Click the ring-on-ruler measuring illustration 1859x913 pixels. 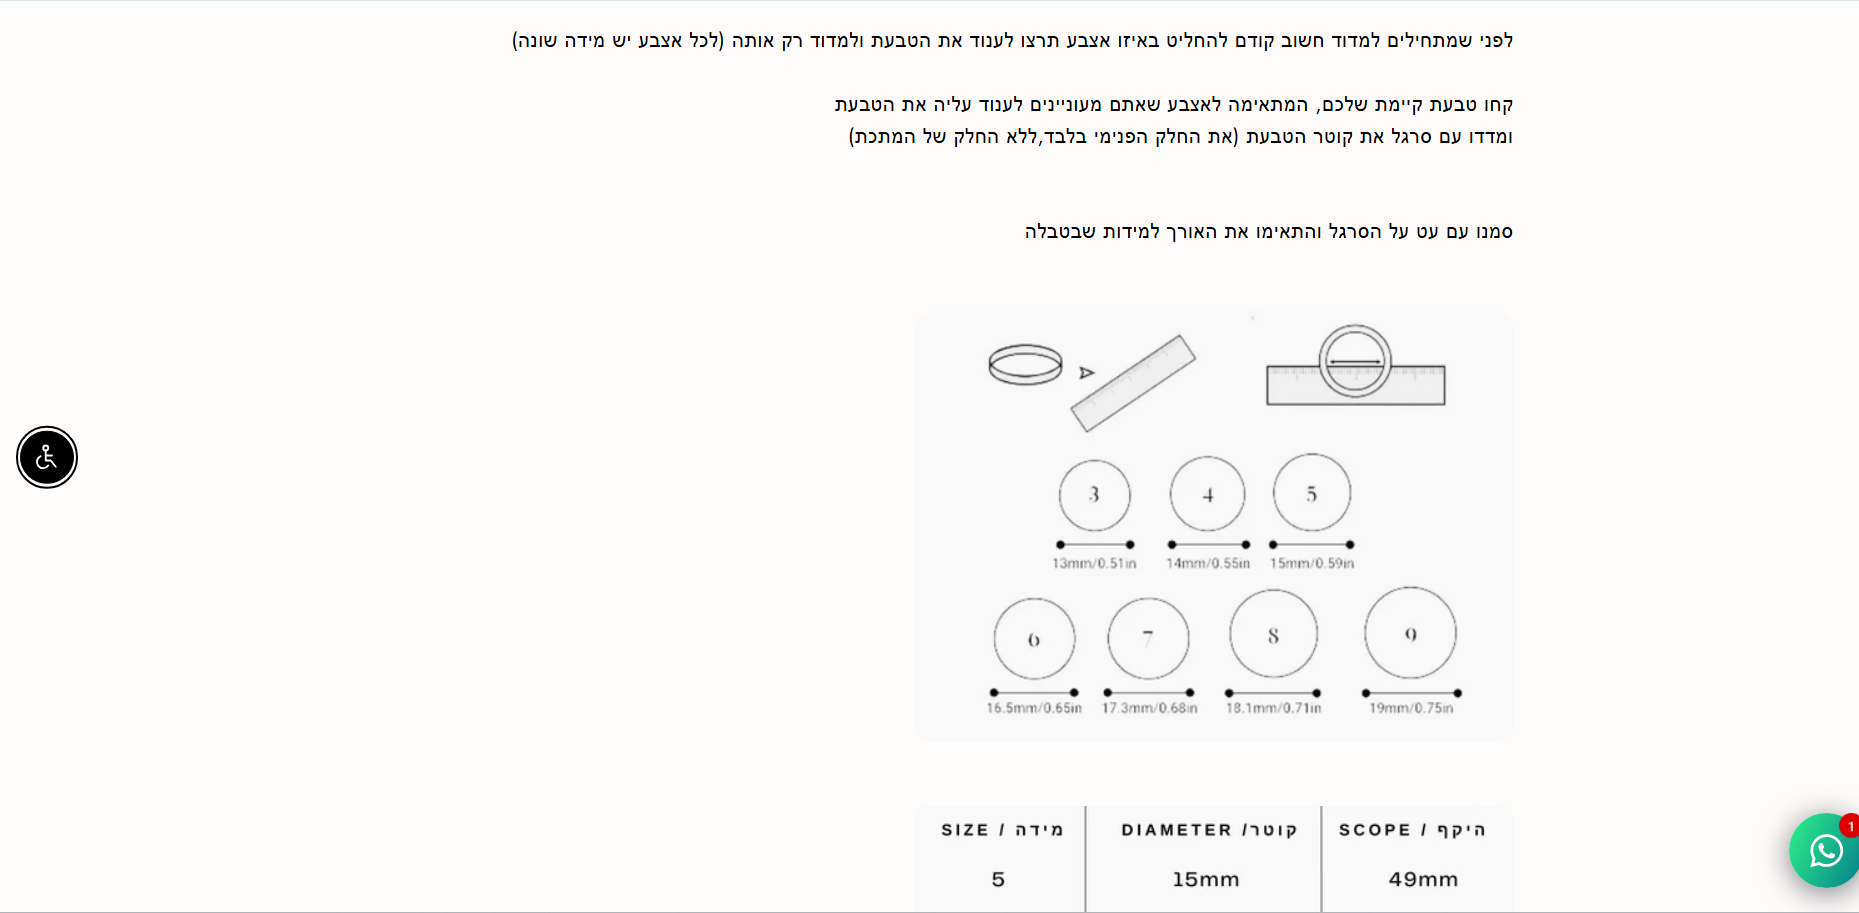(x=1355, y=368)
